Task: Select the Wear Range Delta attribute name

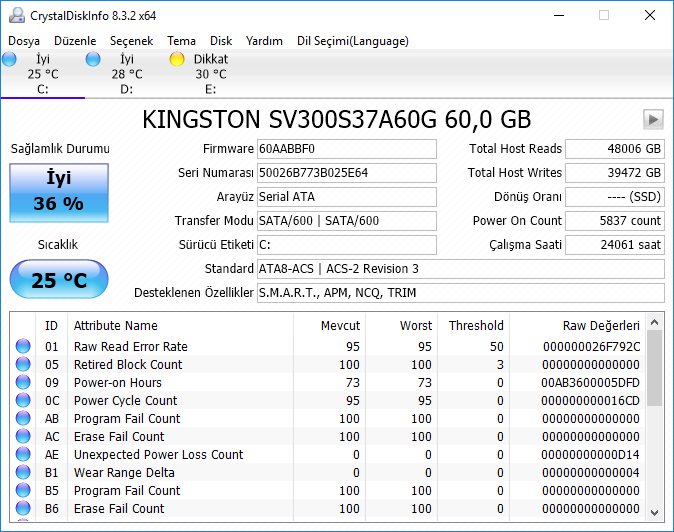Action: point(124,473)
